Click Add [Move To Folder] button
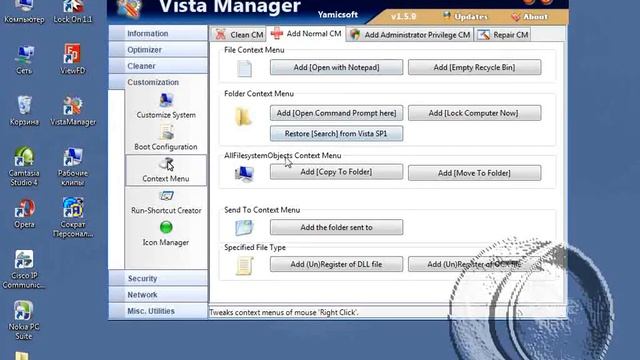Viewport: 640px width, 360px height. tap(474, 173)
